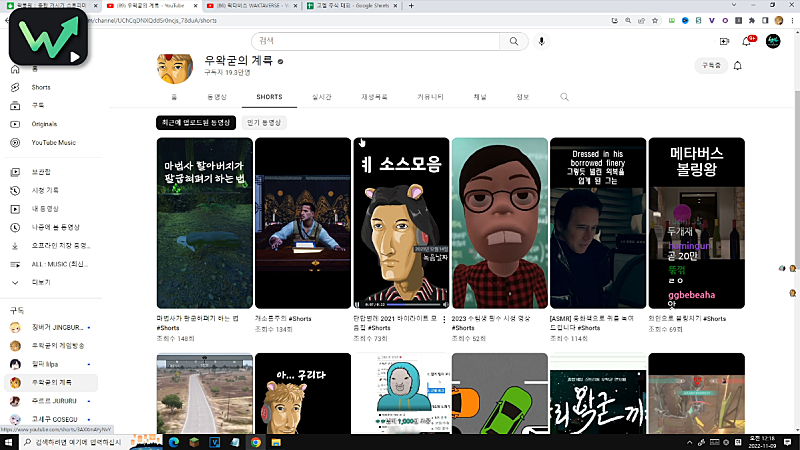Click the search button beside search box
800x450 pixels.
(x=513, y=41)
